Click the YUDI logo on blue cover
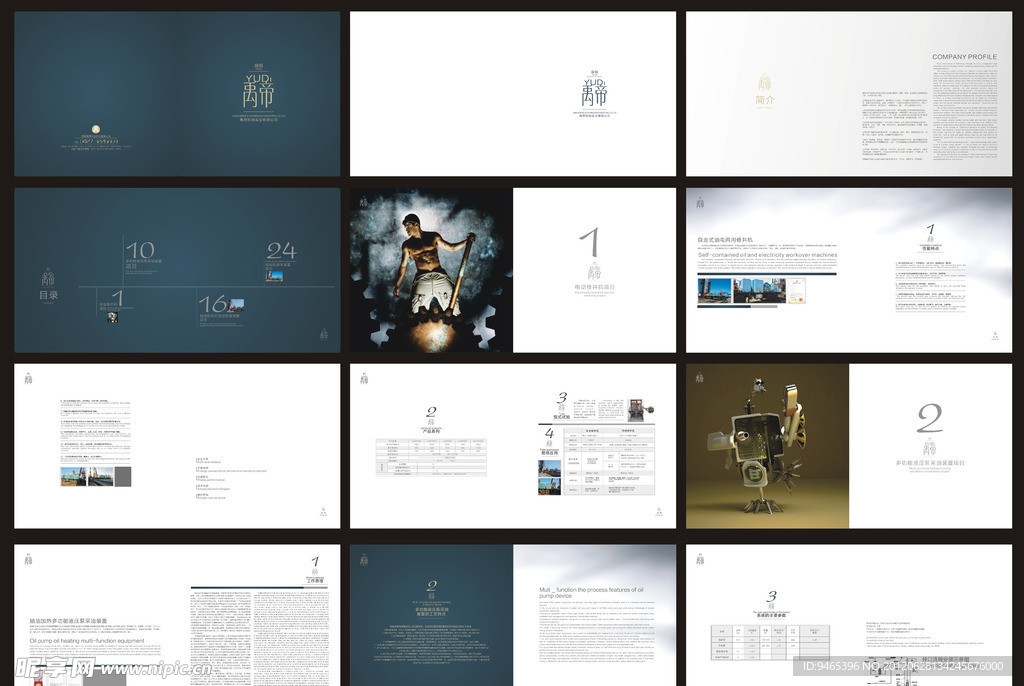Viewport: 1024px width, 686px height. 256,90
